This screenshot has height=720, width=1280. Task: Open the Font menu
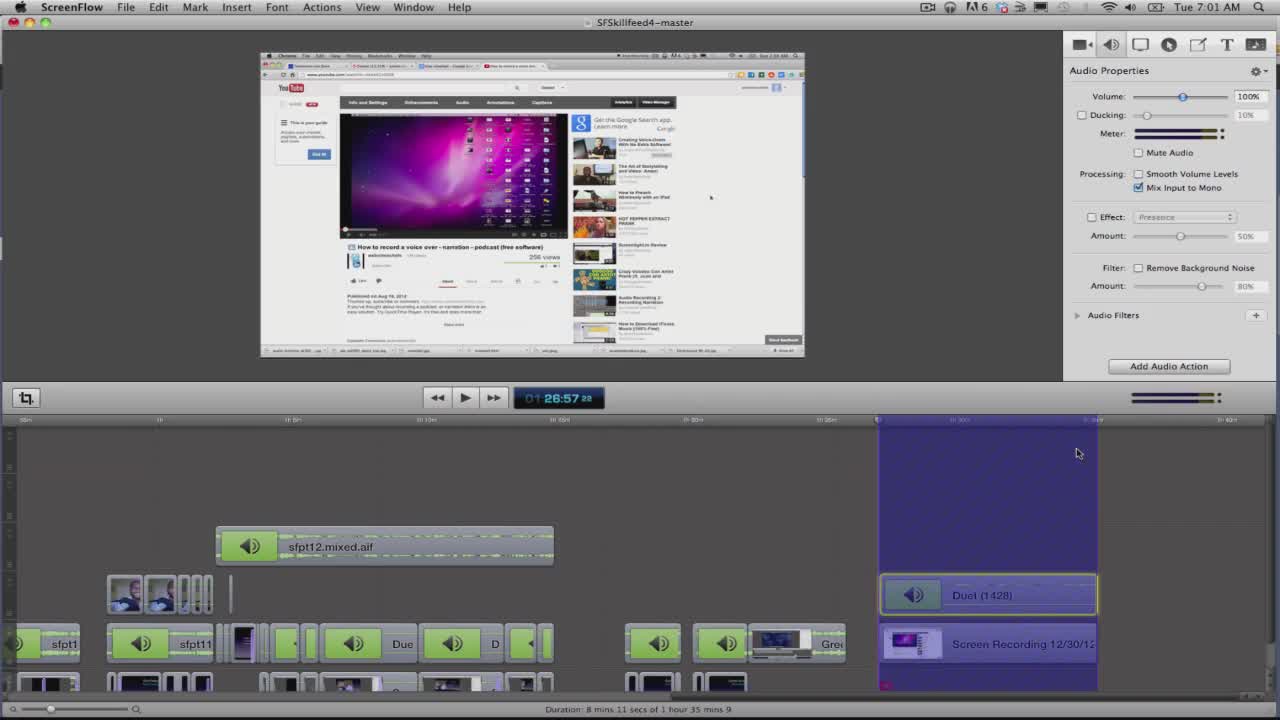277,7
